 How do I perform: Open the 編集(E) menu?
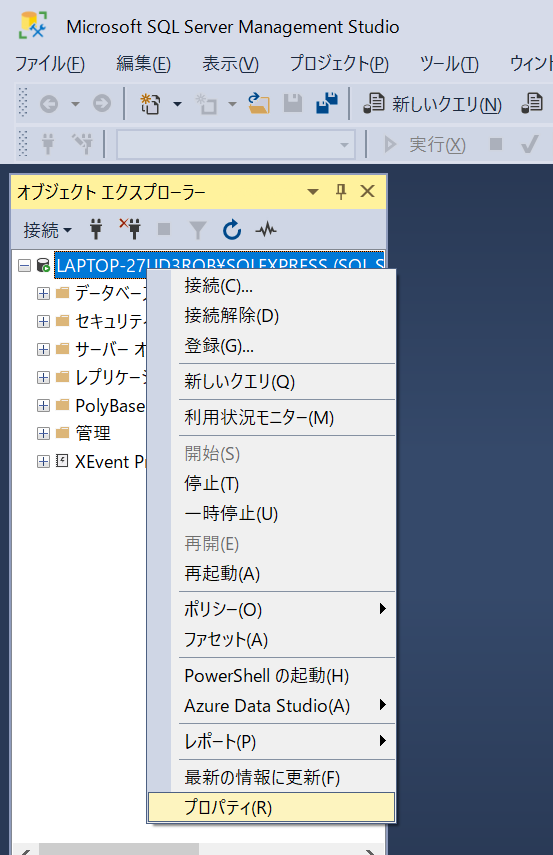tap(143, 64)
